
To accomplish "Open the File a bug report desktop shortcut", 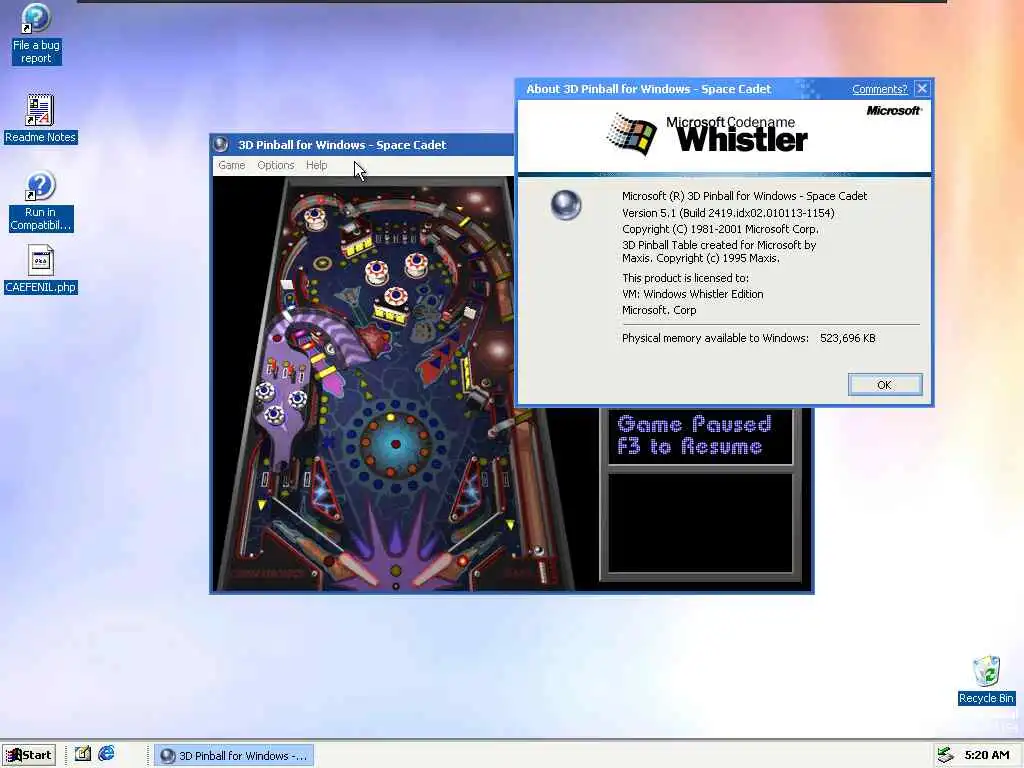I will click(36, 33).
